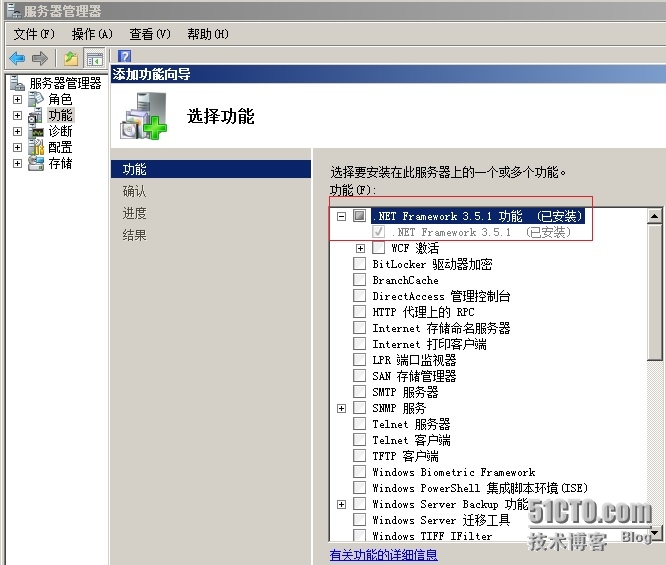This screenshot has height=565, width=666.
Task: Select 服务器管理器 root tree item
Action: (65, 83)
